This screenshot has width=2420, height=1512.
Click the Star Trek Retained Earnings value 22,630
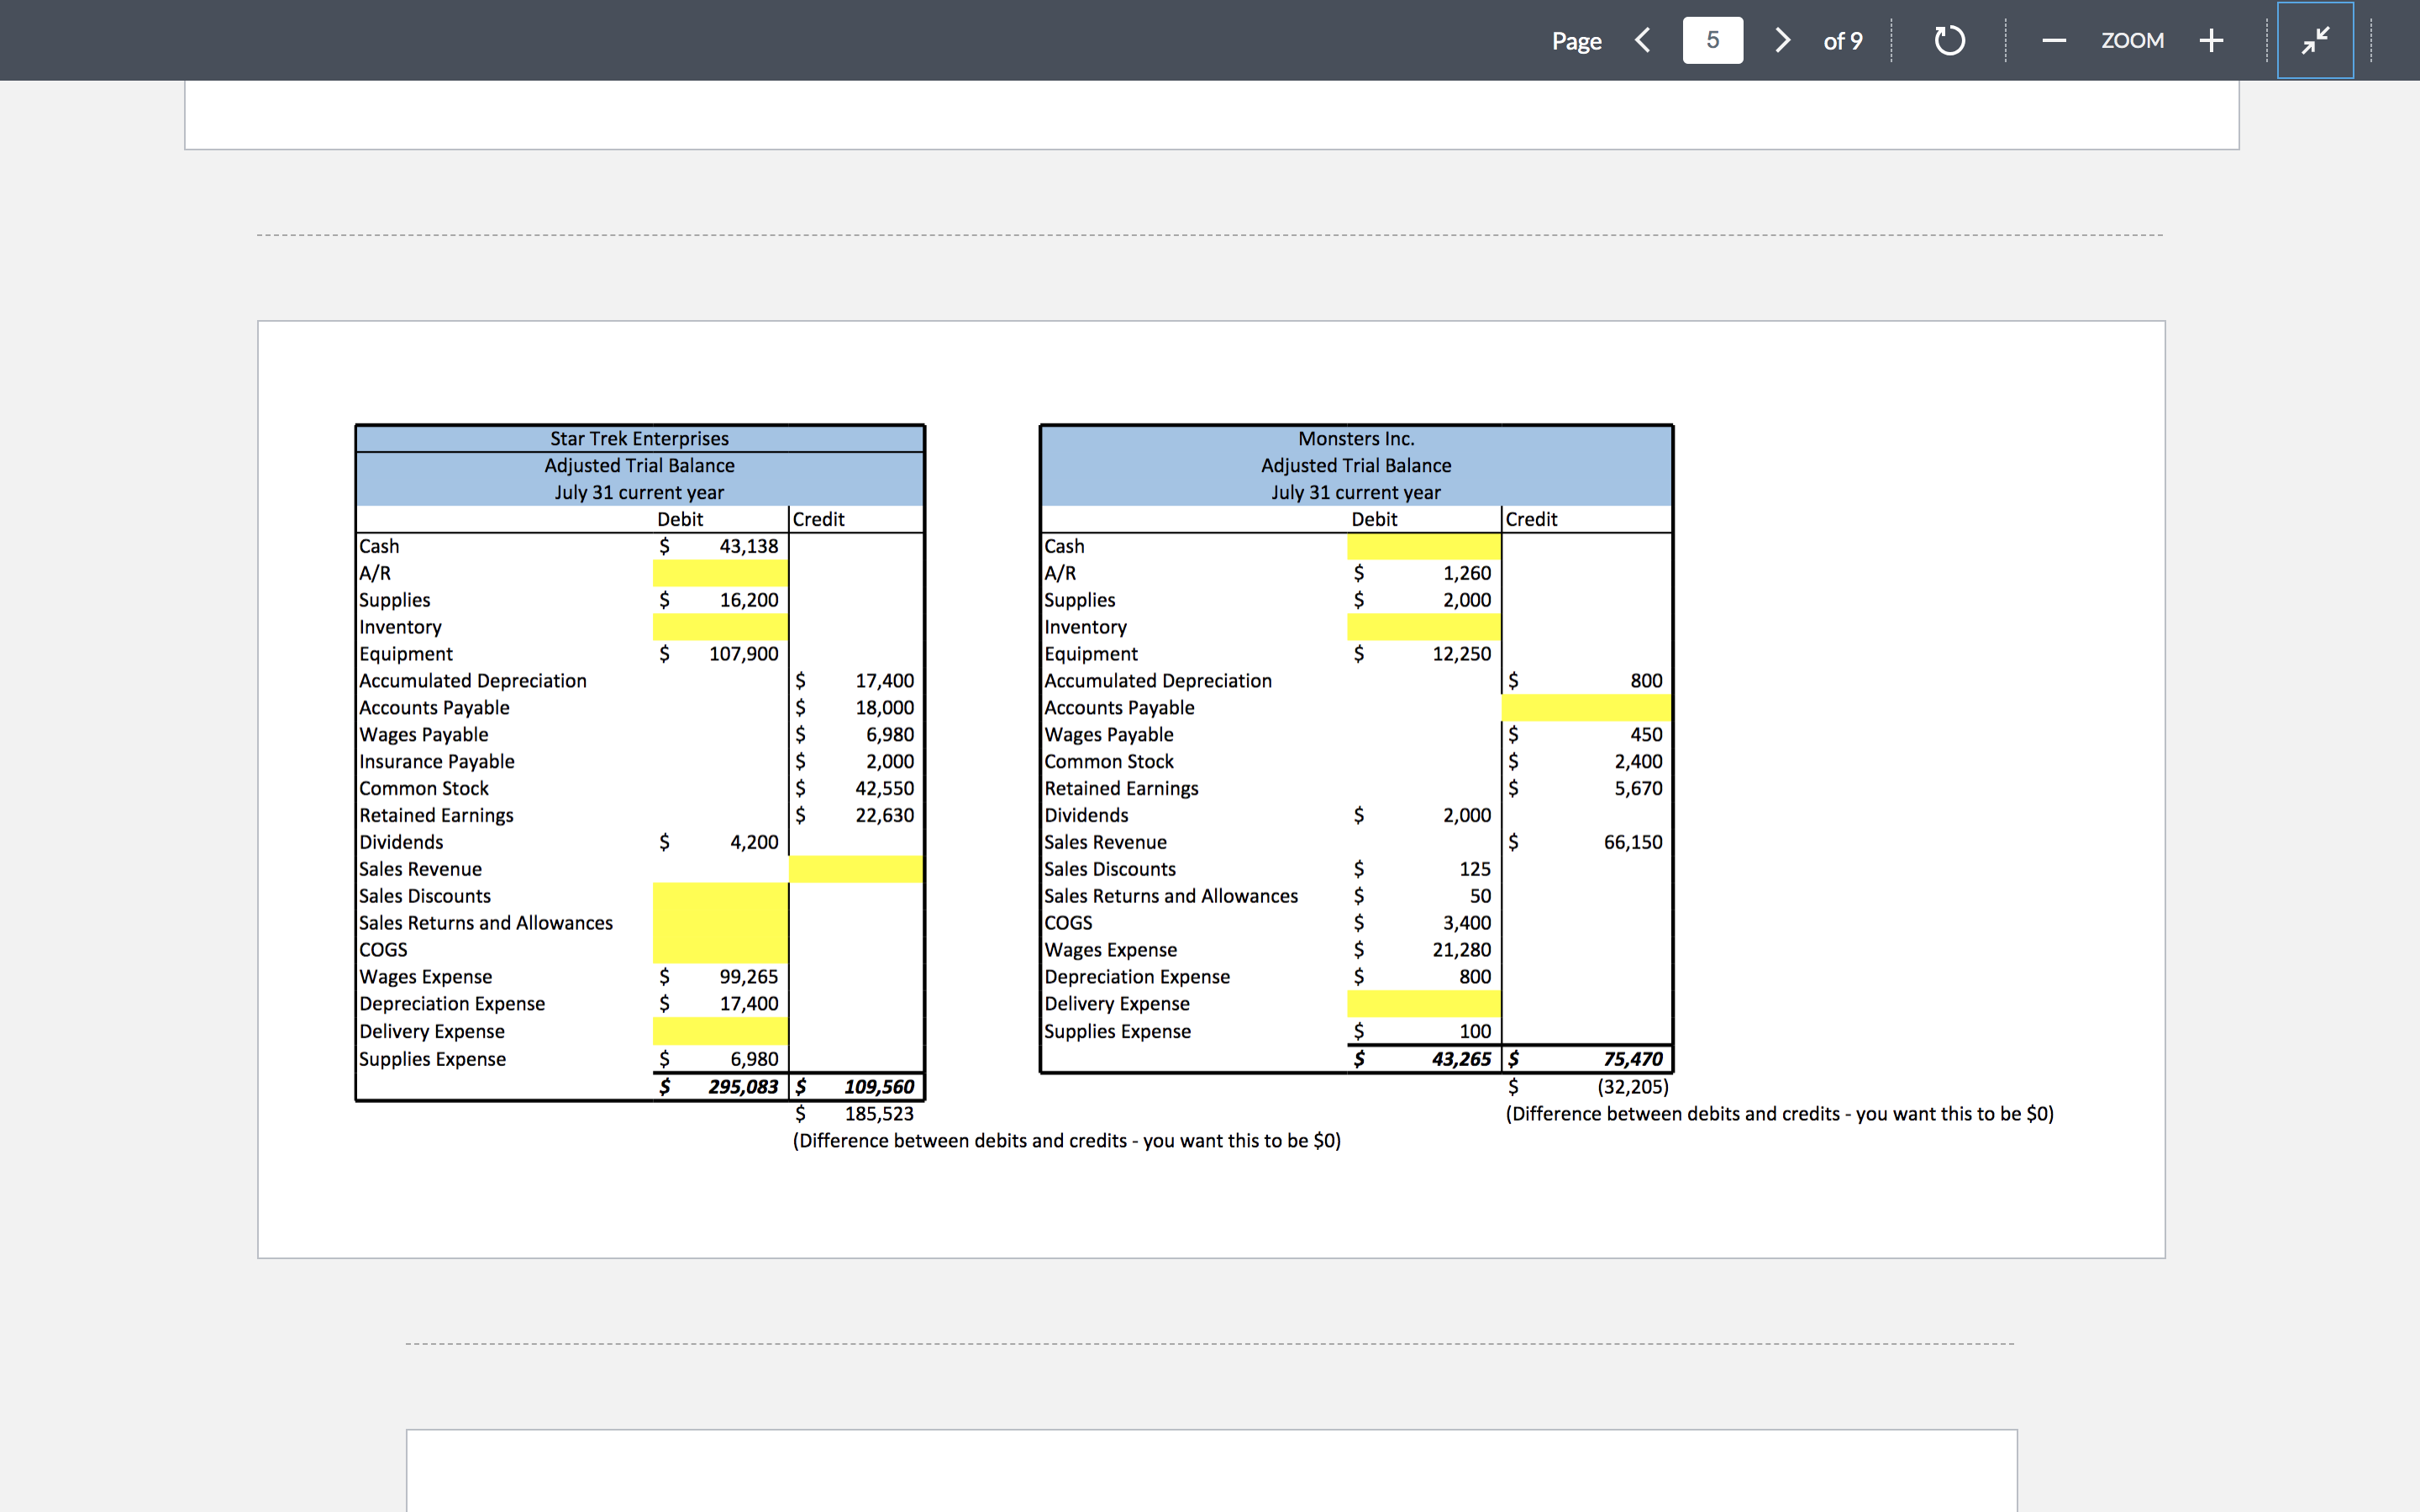click(x=884, y=816)
